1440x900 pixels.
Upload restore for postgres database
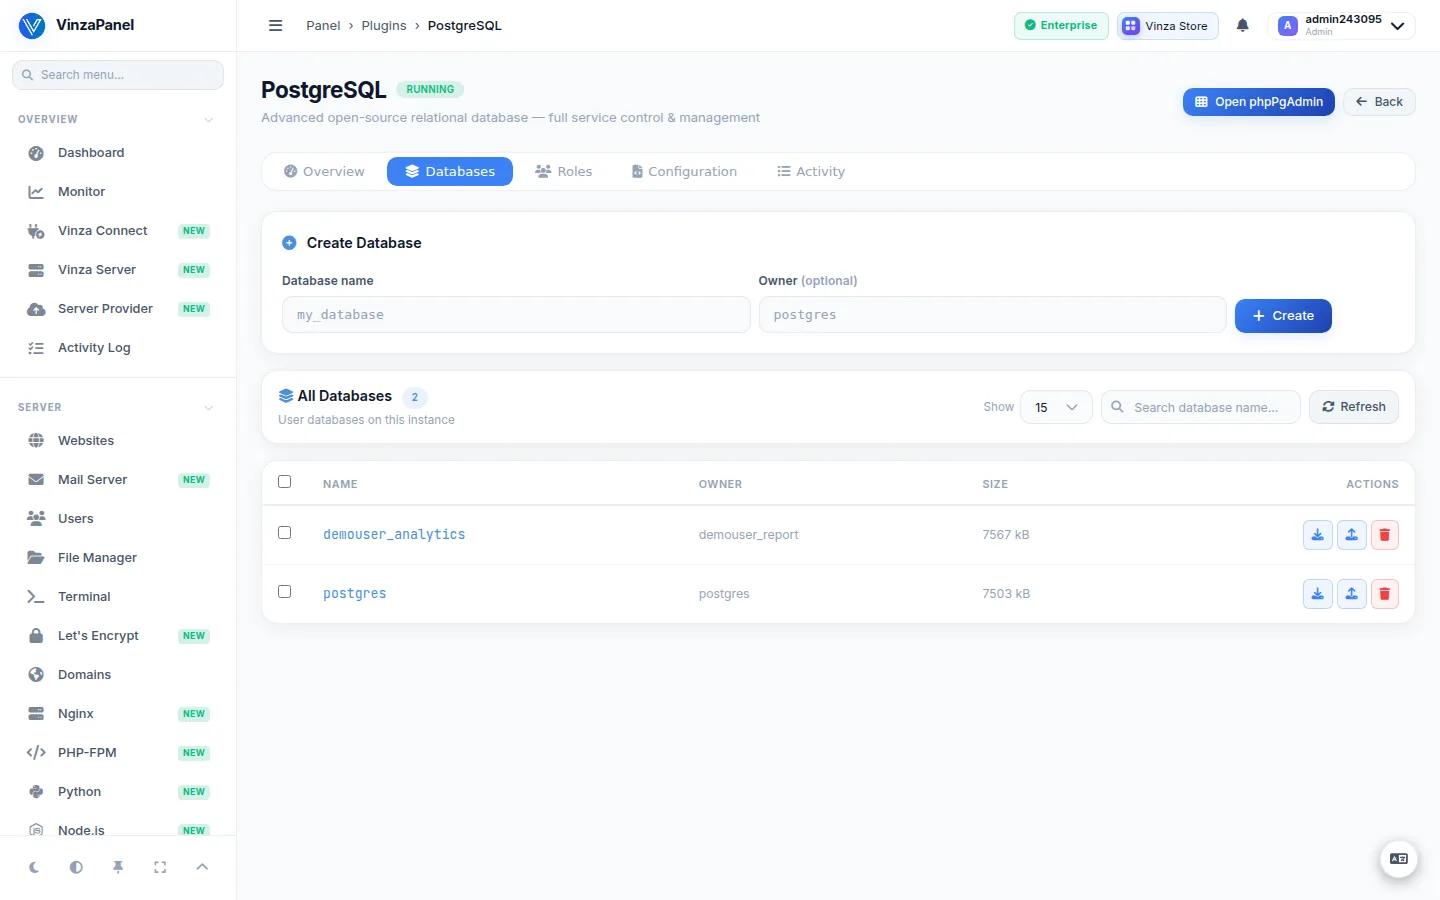pos(1352,594)
